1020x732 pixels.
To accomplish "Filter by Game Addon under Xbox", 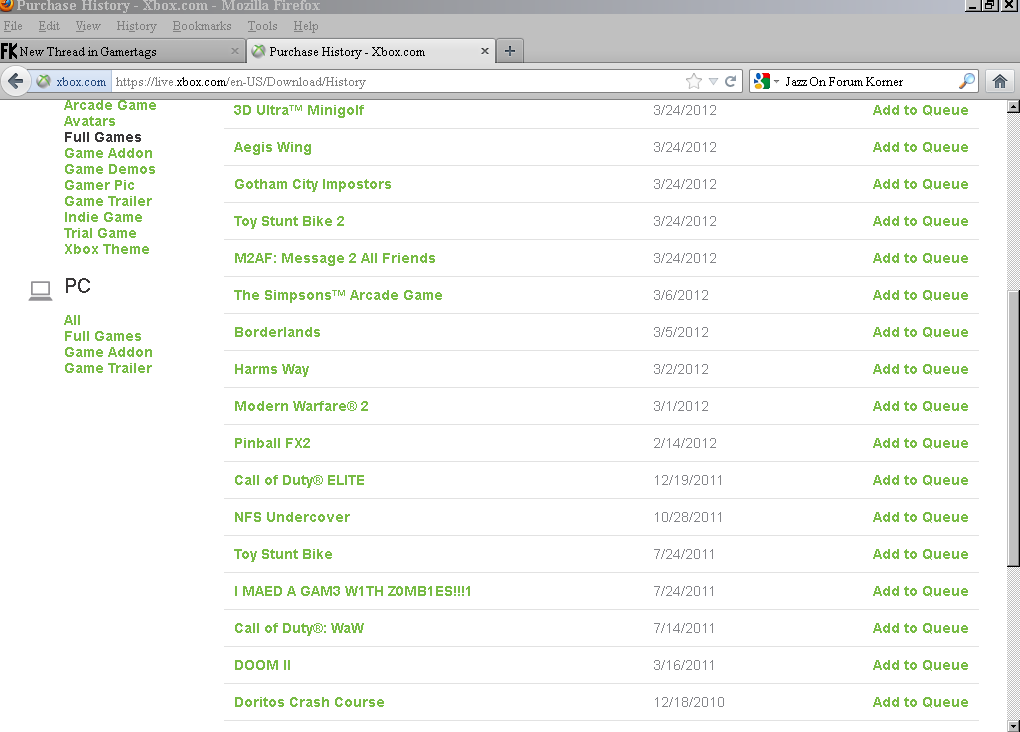I will (x=109, y=153).
